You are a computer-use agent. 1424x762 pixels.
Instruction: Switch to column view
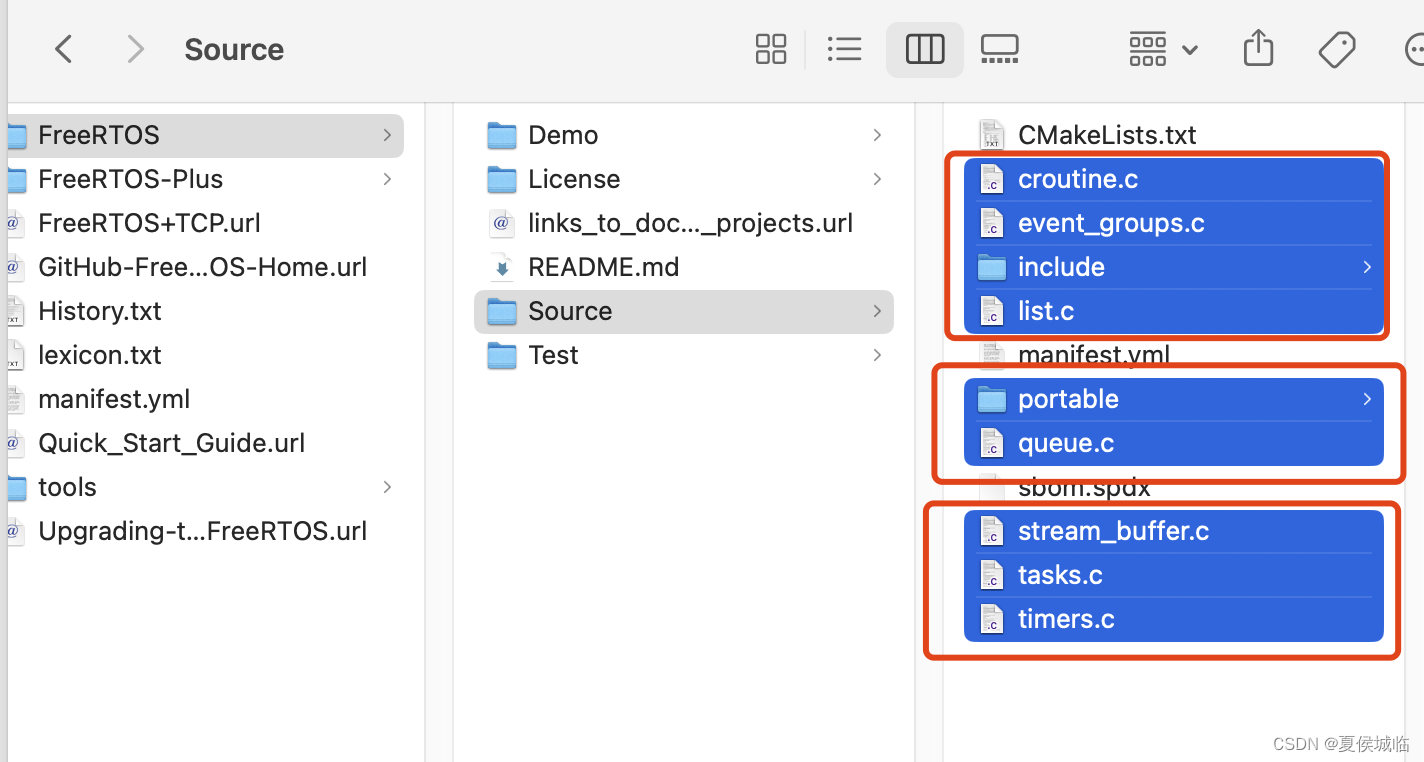tap(925, 49)
